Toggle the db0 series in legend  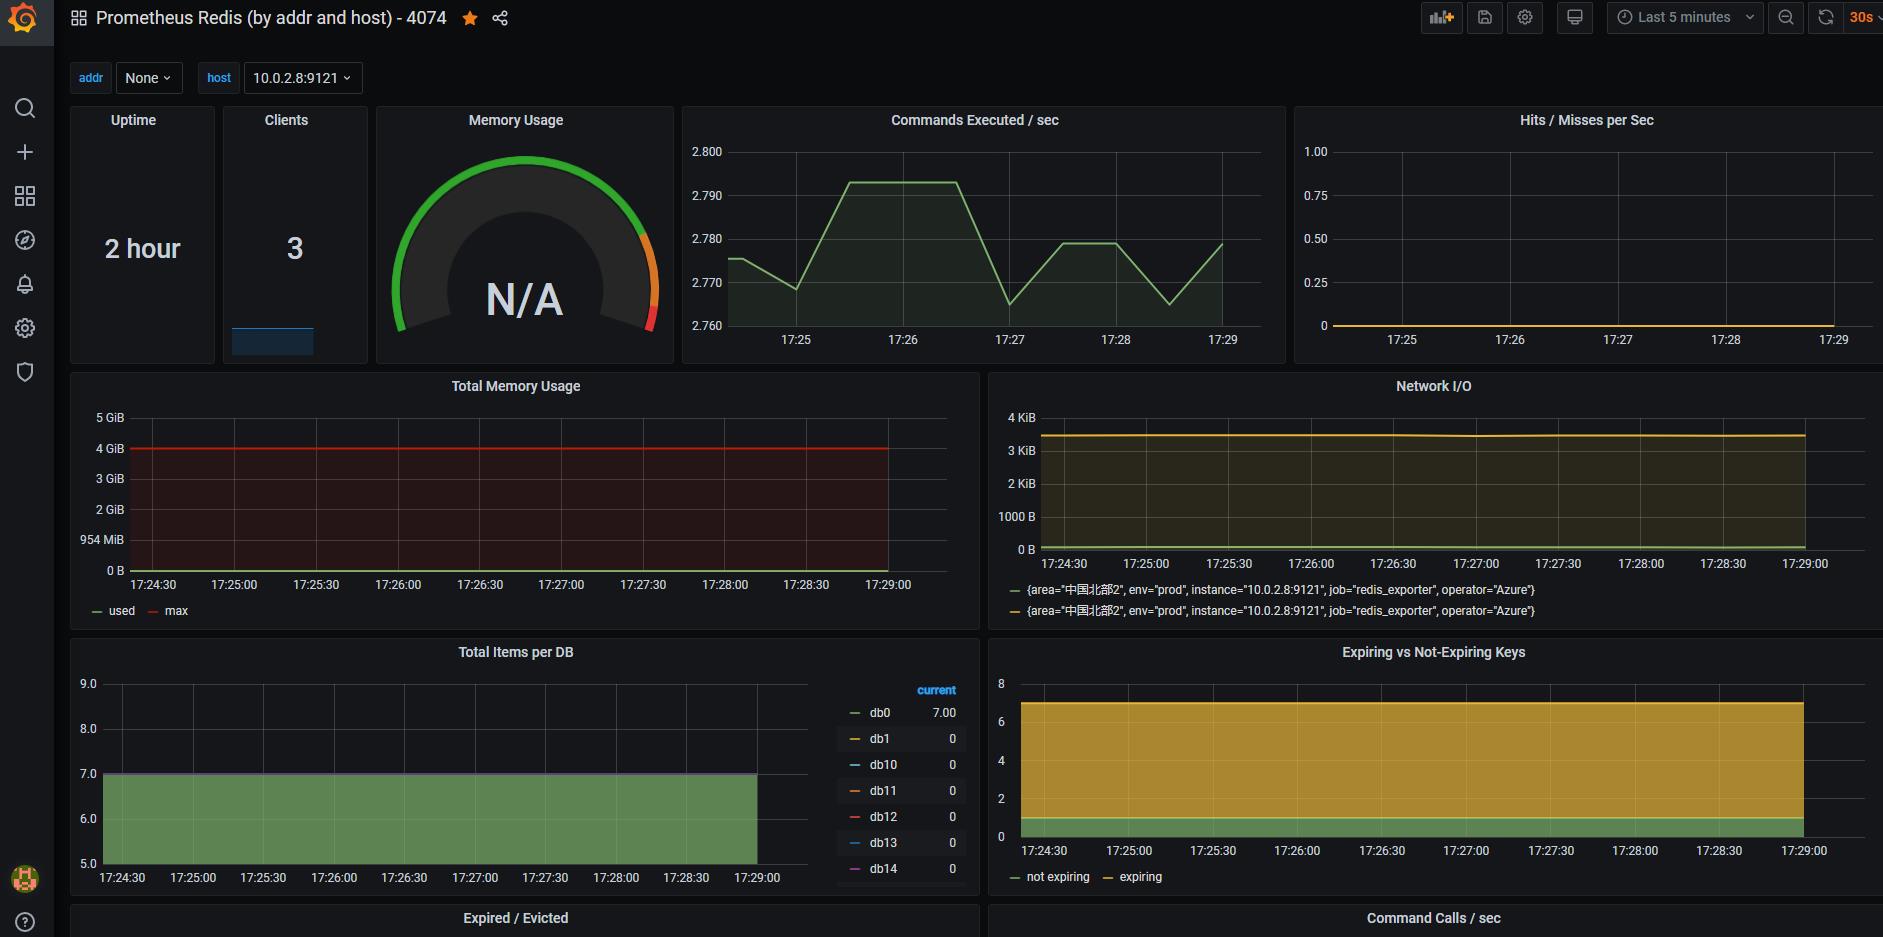tap(880, 713)
